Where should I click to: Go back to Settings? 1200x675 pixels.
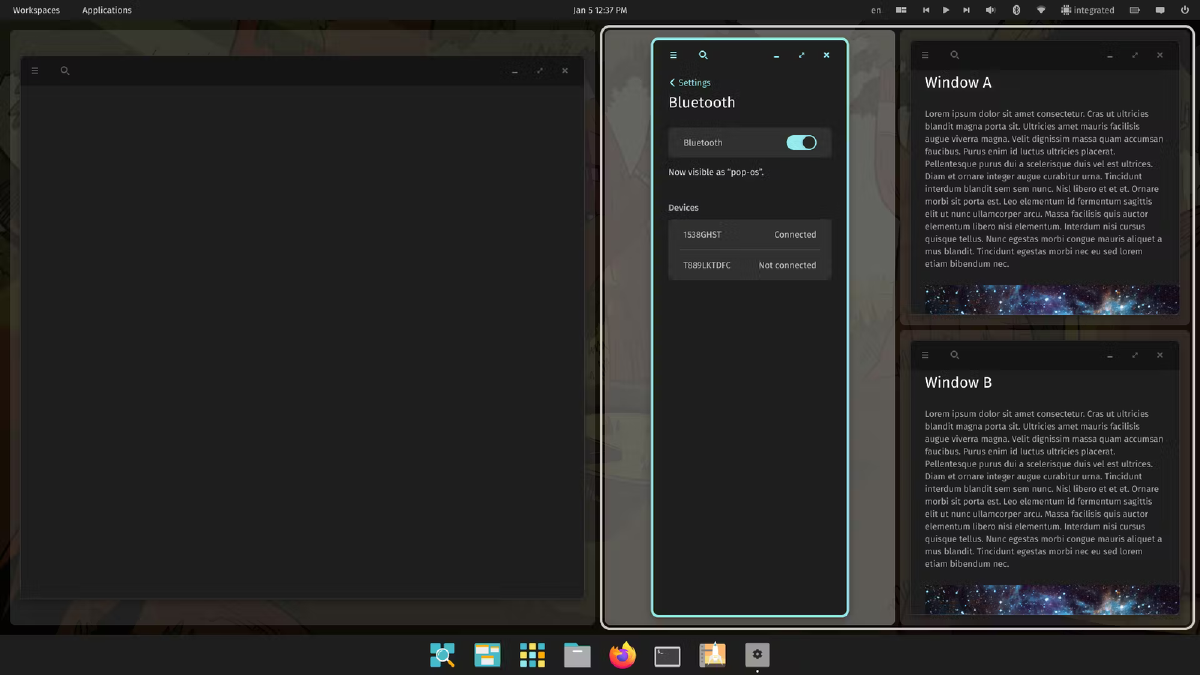click(x=690, y=83)
